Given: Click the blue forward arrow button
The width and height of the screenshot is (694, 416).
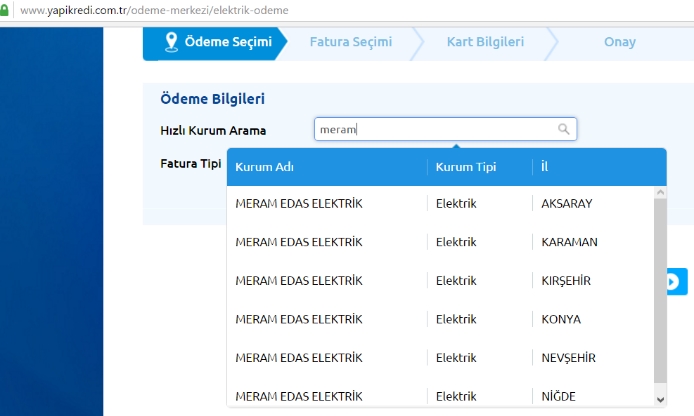Looking at the screenshot, I should click(x=677, y=281).
